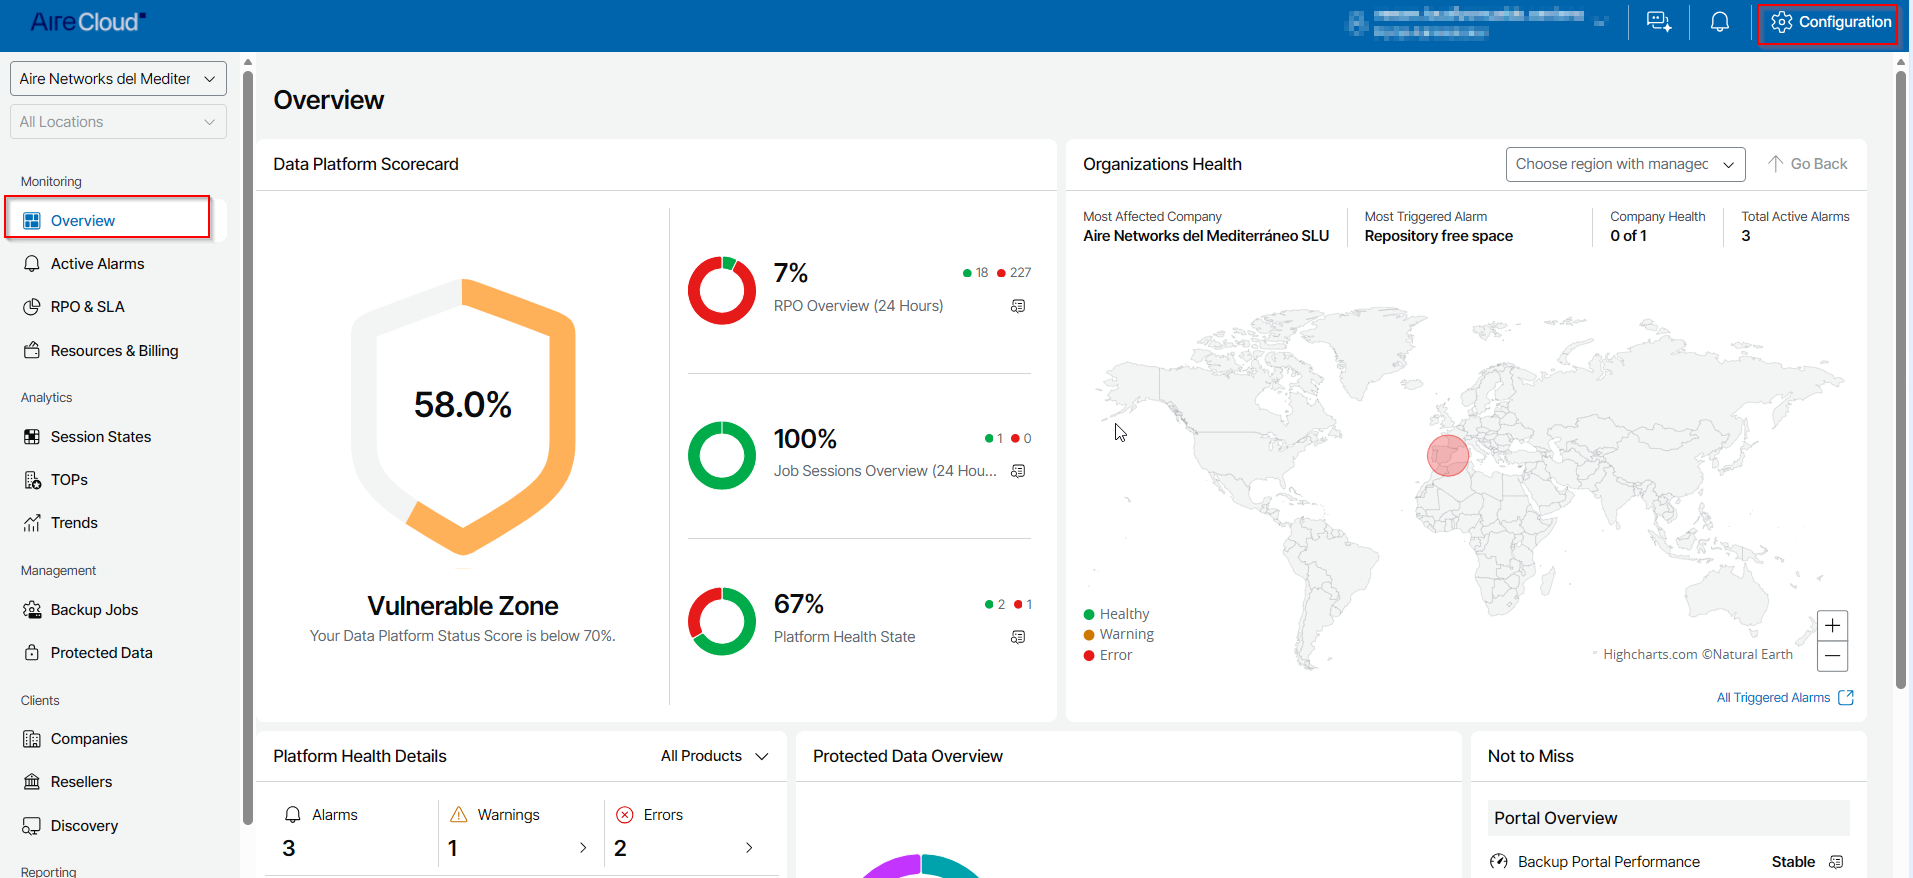Open details icon for RPO Overview
This screenshot has width=1913, height=878.
tap(1018, 306)
